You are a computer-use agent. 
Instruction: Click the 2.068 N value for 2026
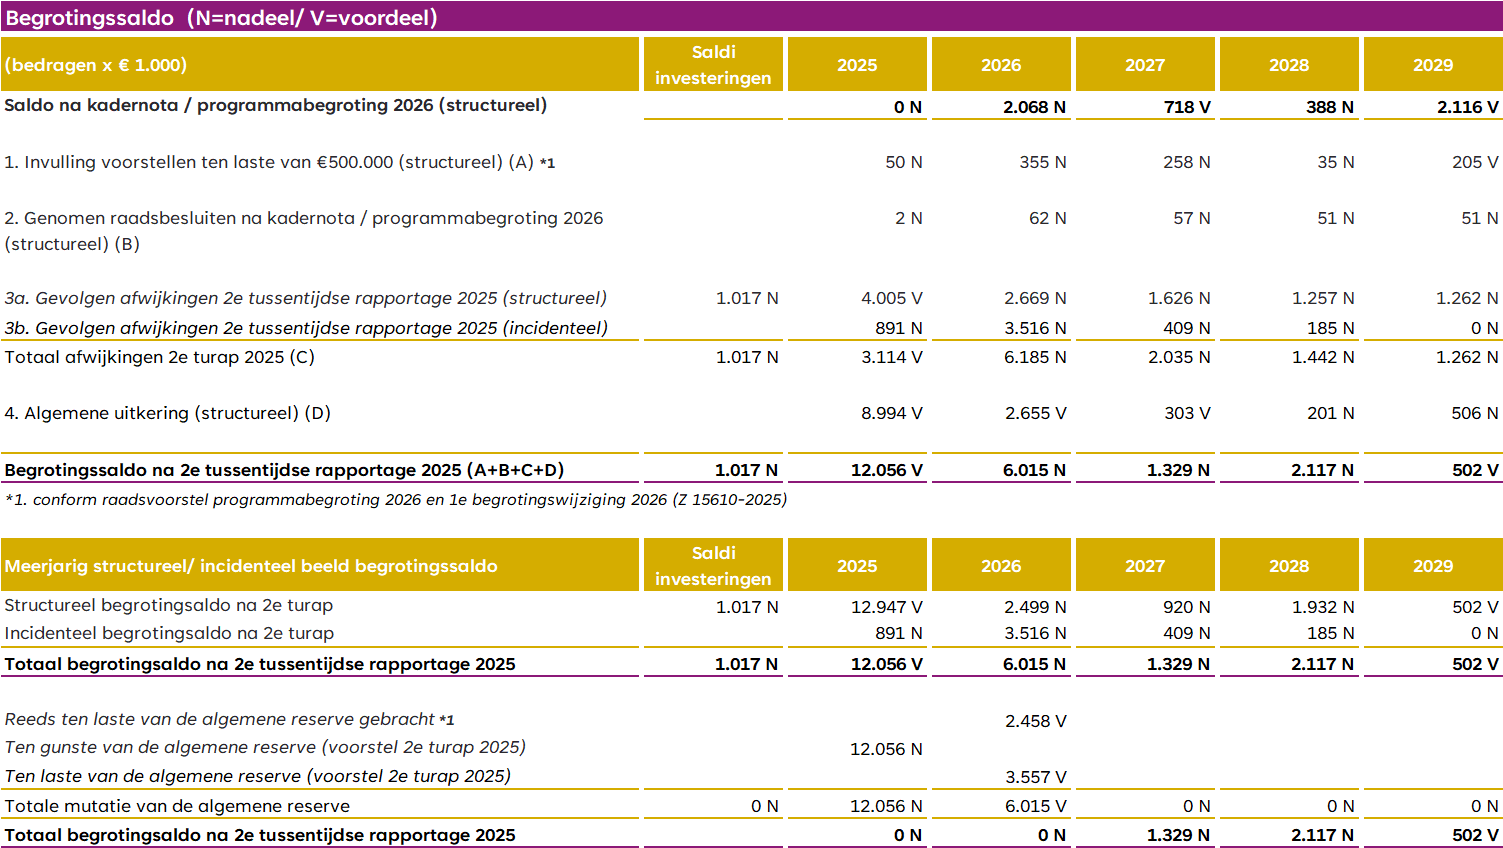coord(1034,107)
